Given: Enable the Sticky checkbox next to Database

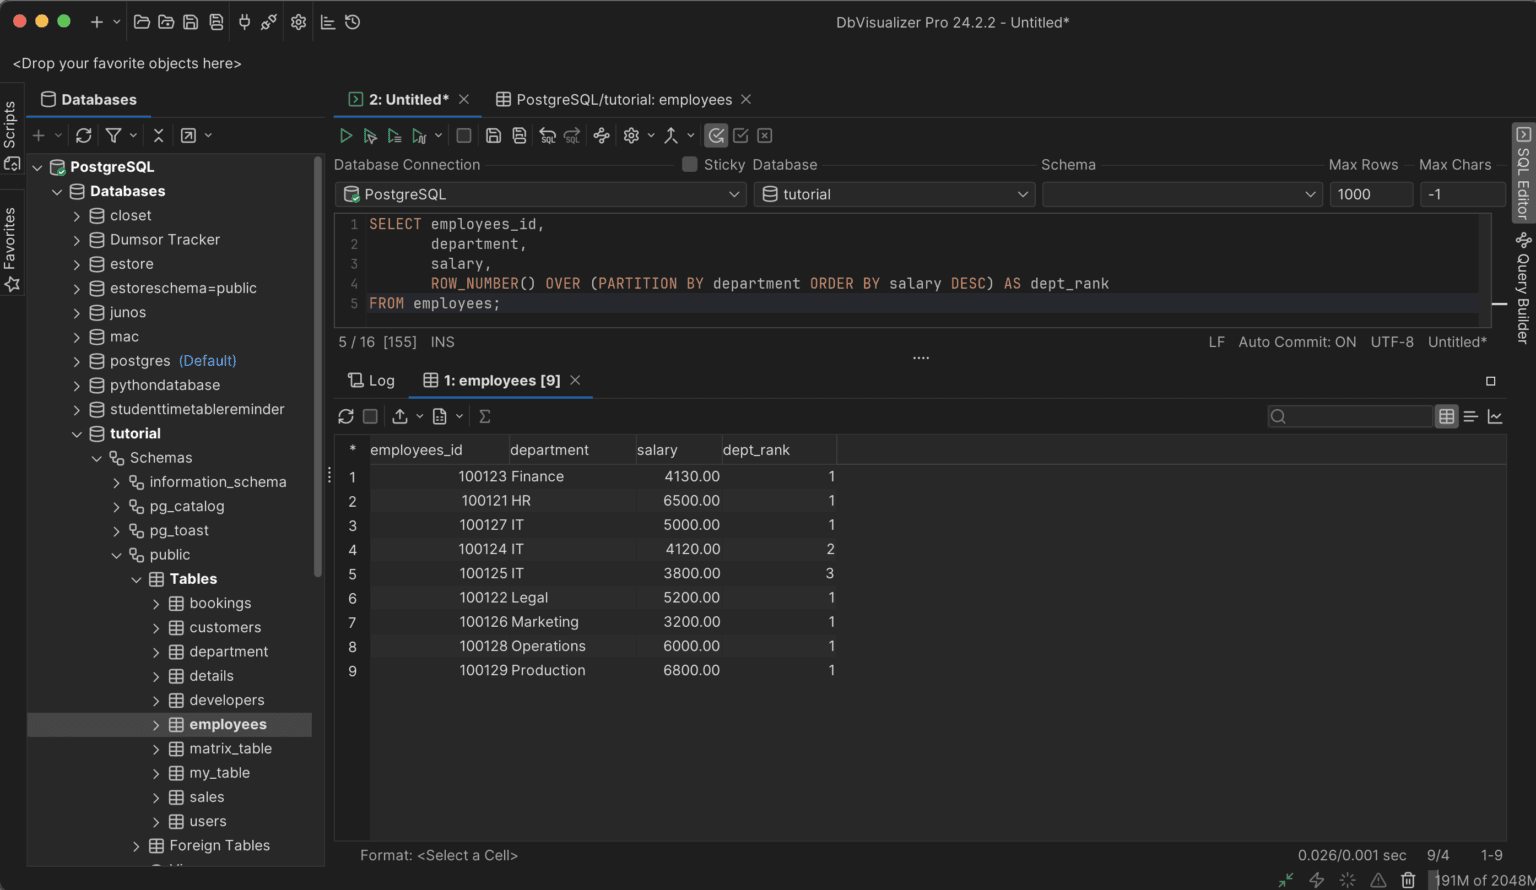Looking at the screenshot, I should [689, 164].
